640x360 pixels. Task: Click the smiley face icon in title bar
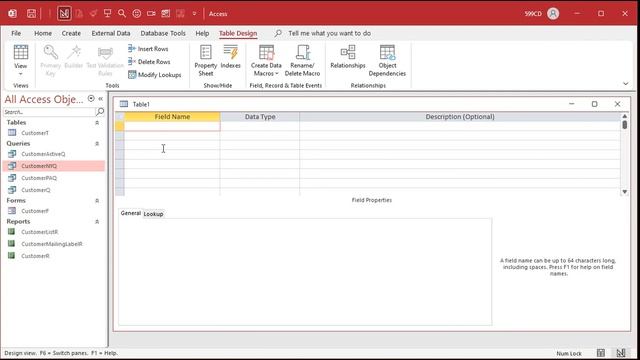click(137, 13)
